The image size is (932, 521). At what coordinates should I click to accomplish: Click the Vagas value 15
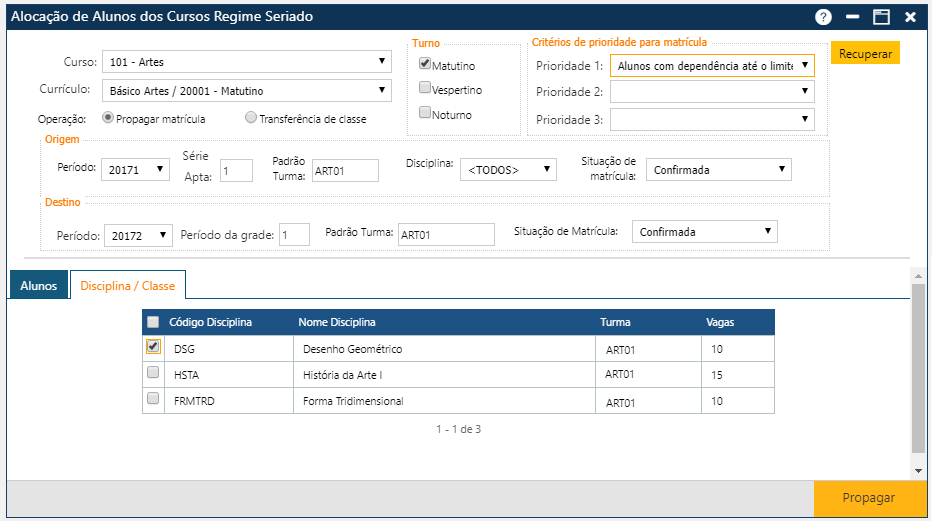717,375
